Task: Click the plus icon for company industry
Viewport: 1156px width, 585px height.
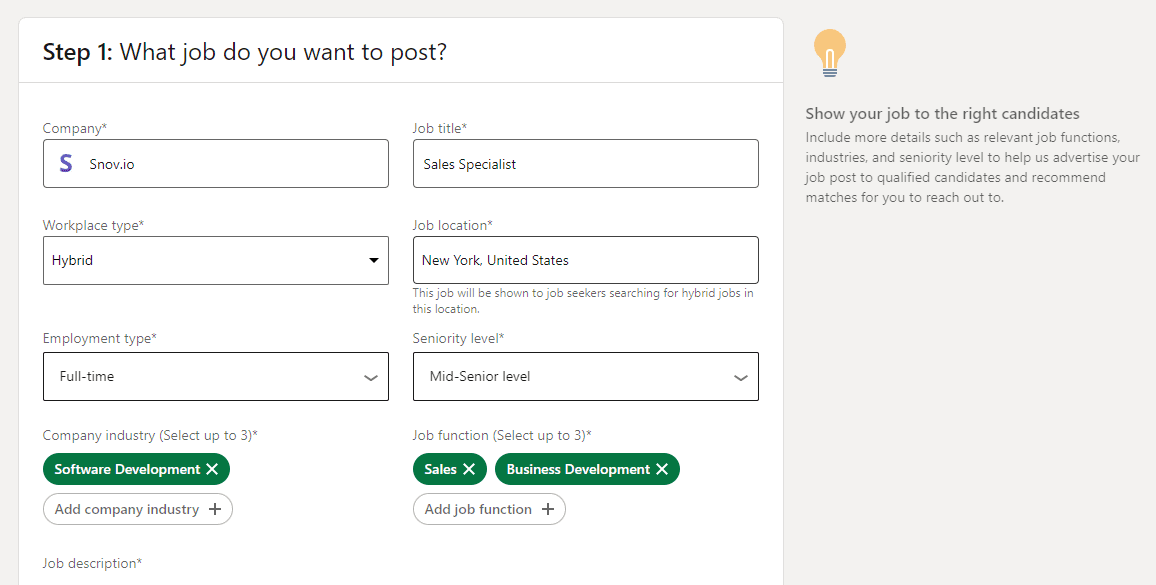Action: click(215, 509)
